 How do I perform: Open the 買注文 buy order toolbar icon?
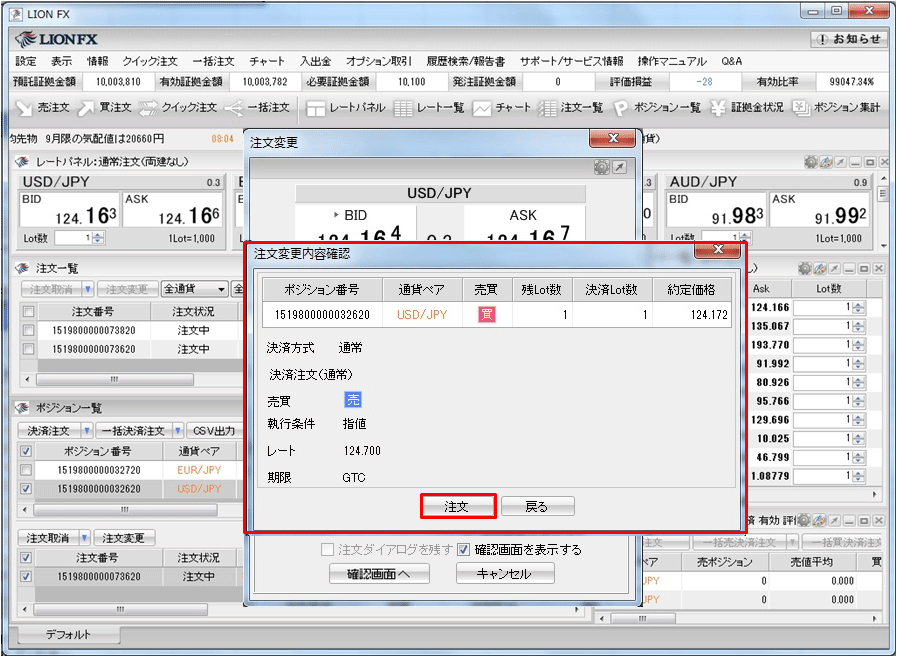105,108
